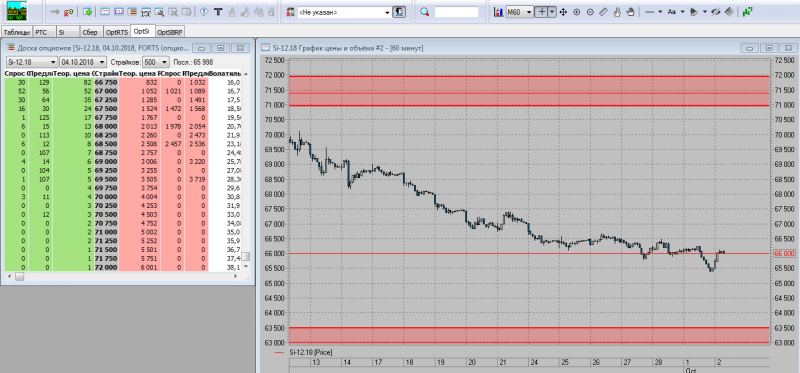Switch to the OptRTS tab
Screen dimensions: 800x373
pyautogui.click(x=117, y=32)
